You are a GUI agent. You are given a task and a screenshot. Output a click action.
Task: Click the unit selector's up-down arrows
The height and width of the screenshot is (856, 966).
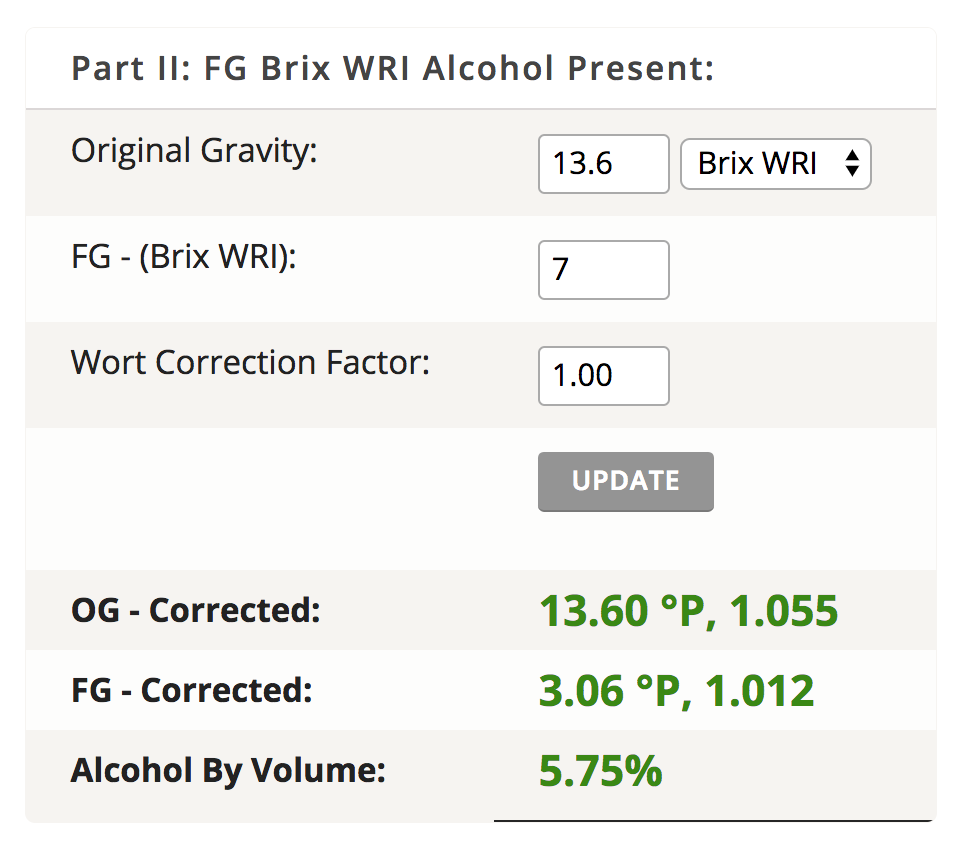pyautogui.click(x=852, y=164)
